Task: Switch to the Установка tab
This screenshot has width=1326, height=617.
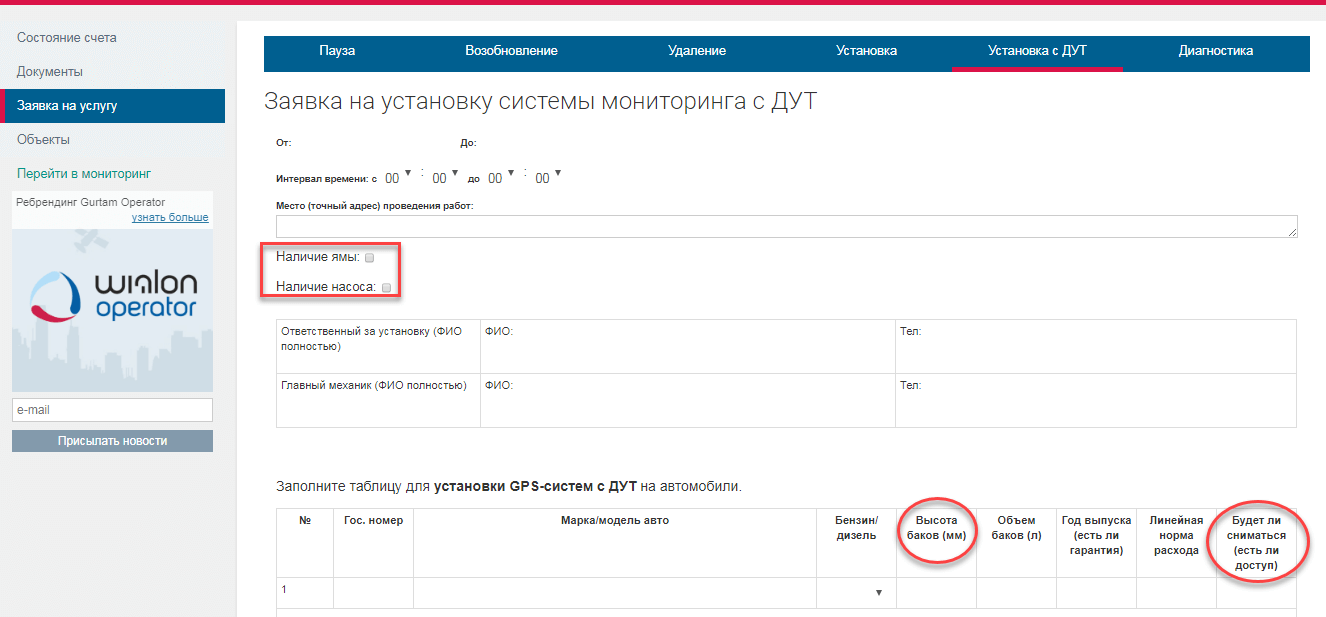Action: 866,51
